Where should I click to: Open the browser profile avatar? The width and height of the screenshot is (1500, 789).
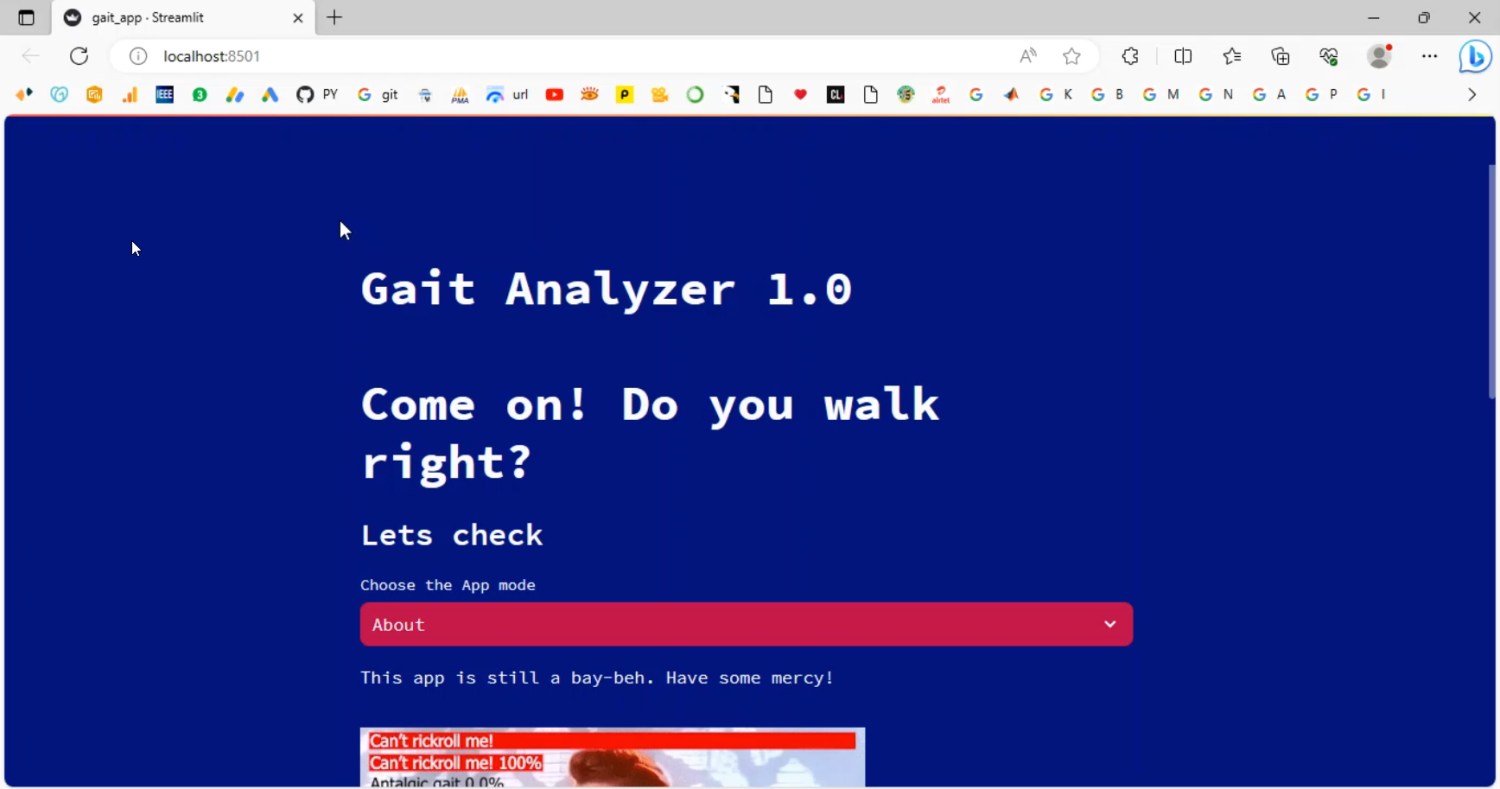coord(1378,56)
